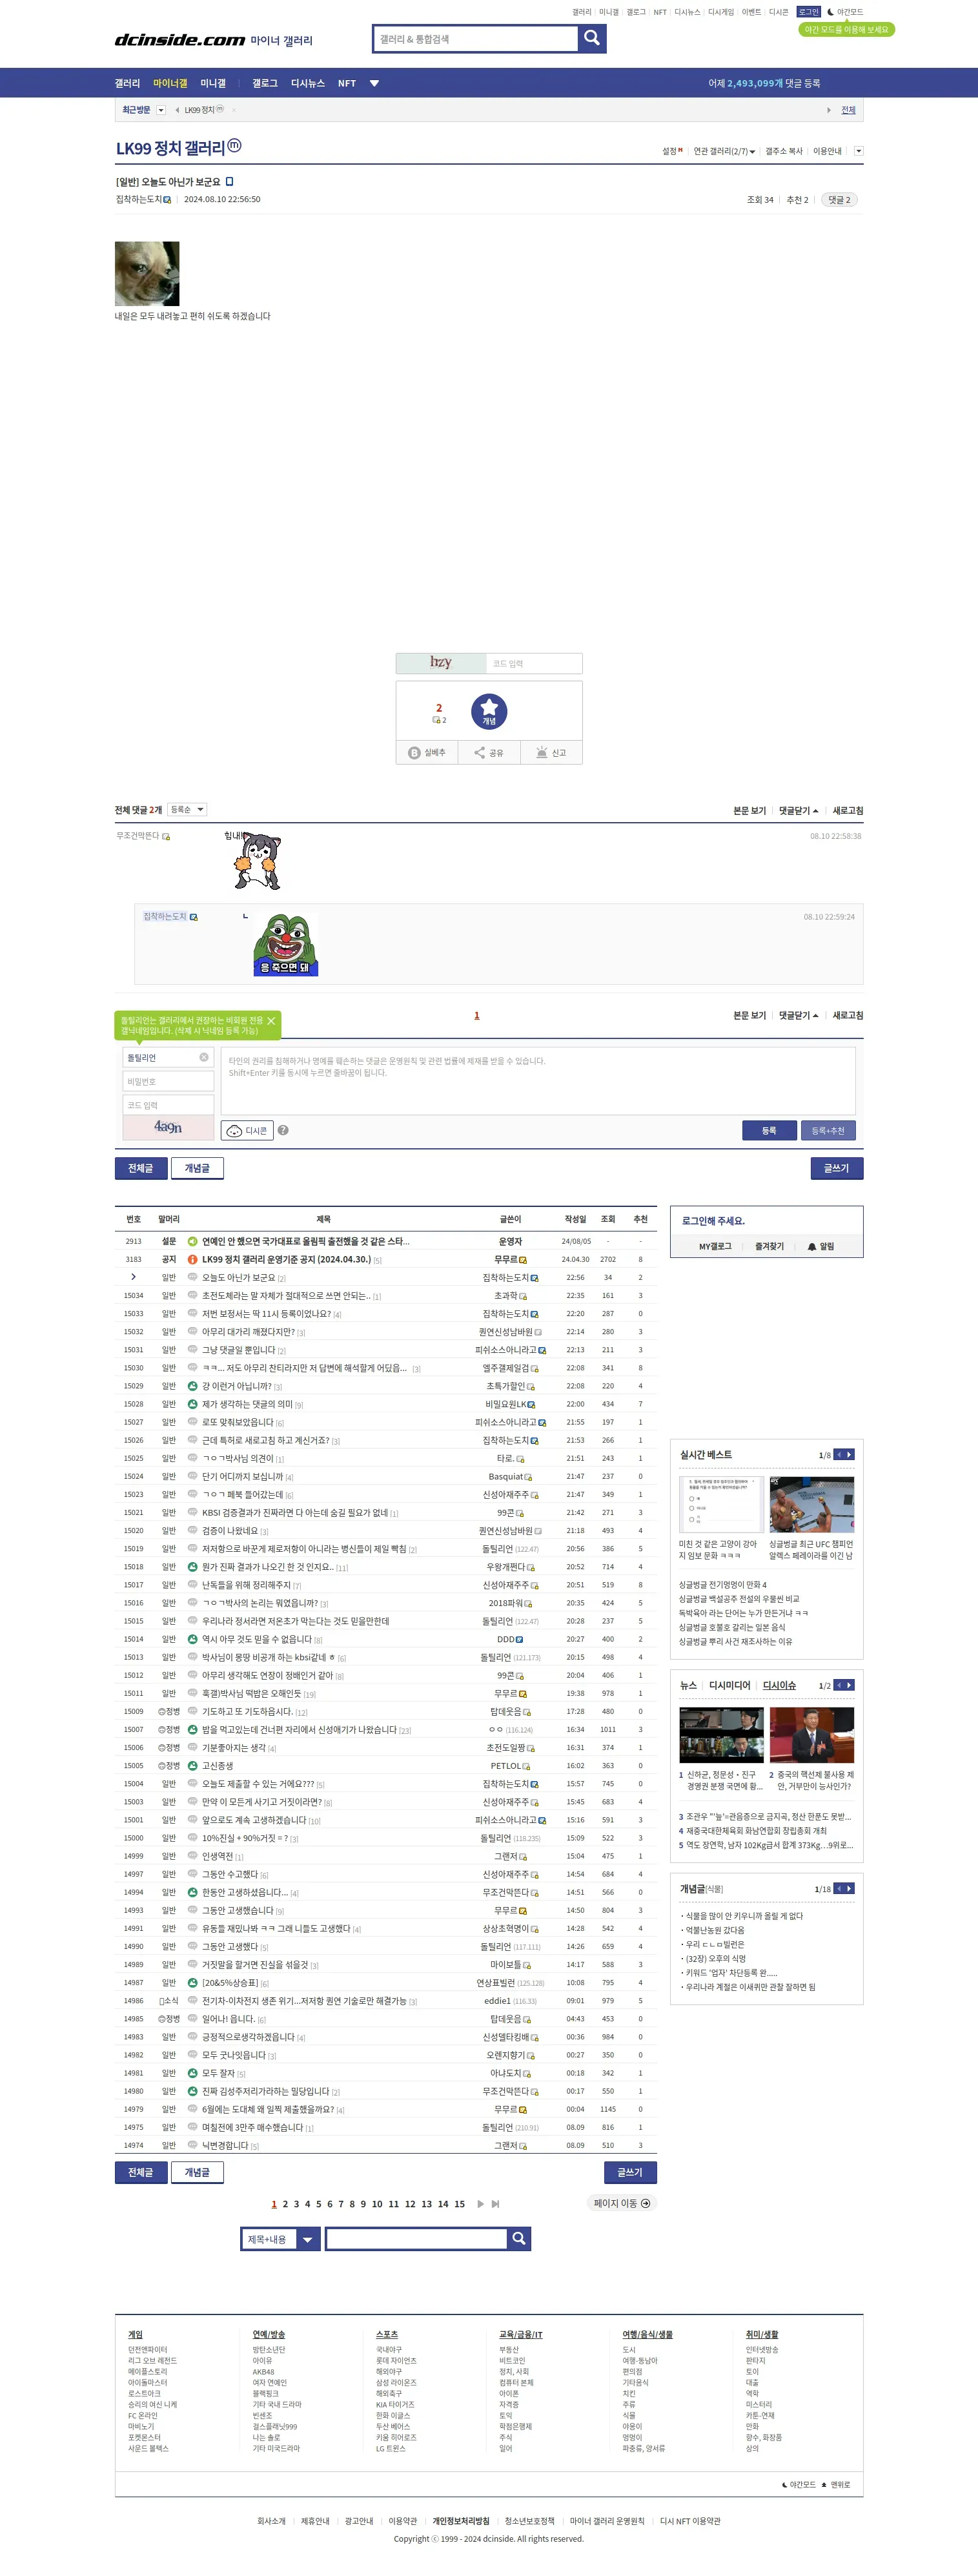Click the 새로고침 link above comments
This screenshot has height=2576, width=978.
point(848,810)
